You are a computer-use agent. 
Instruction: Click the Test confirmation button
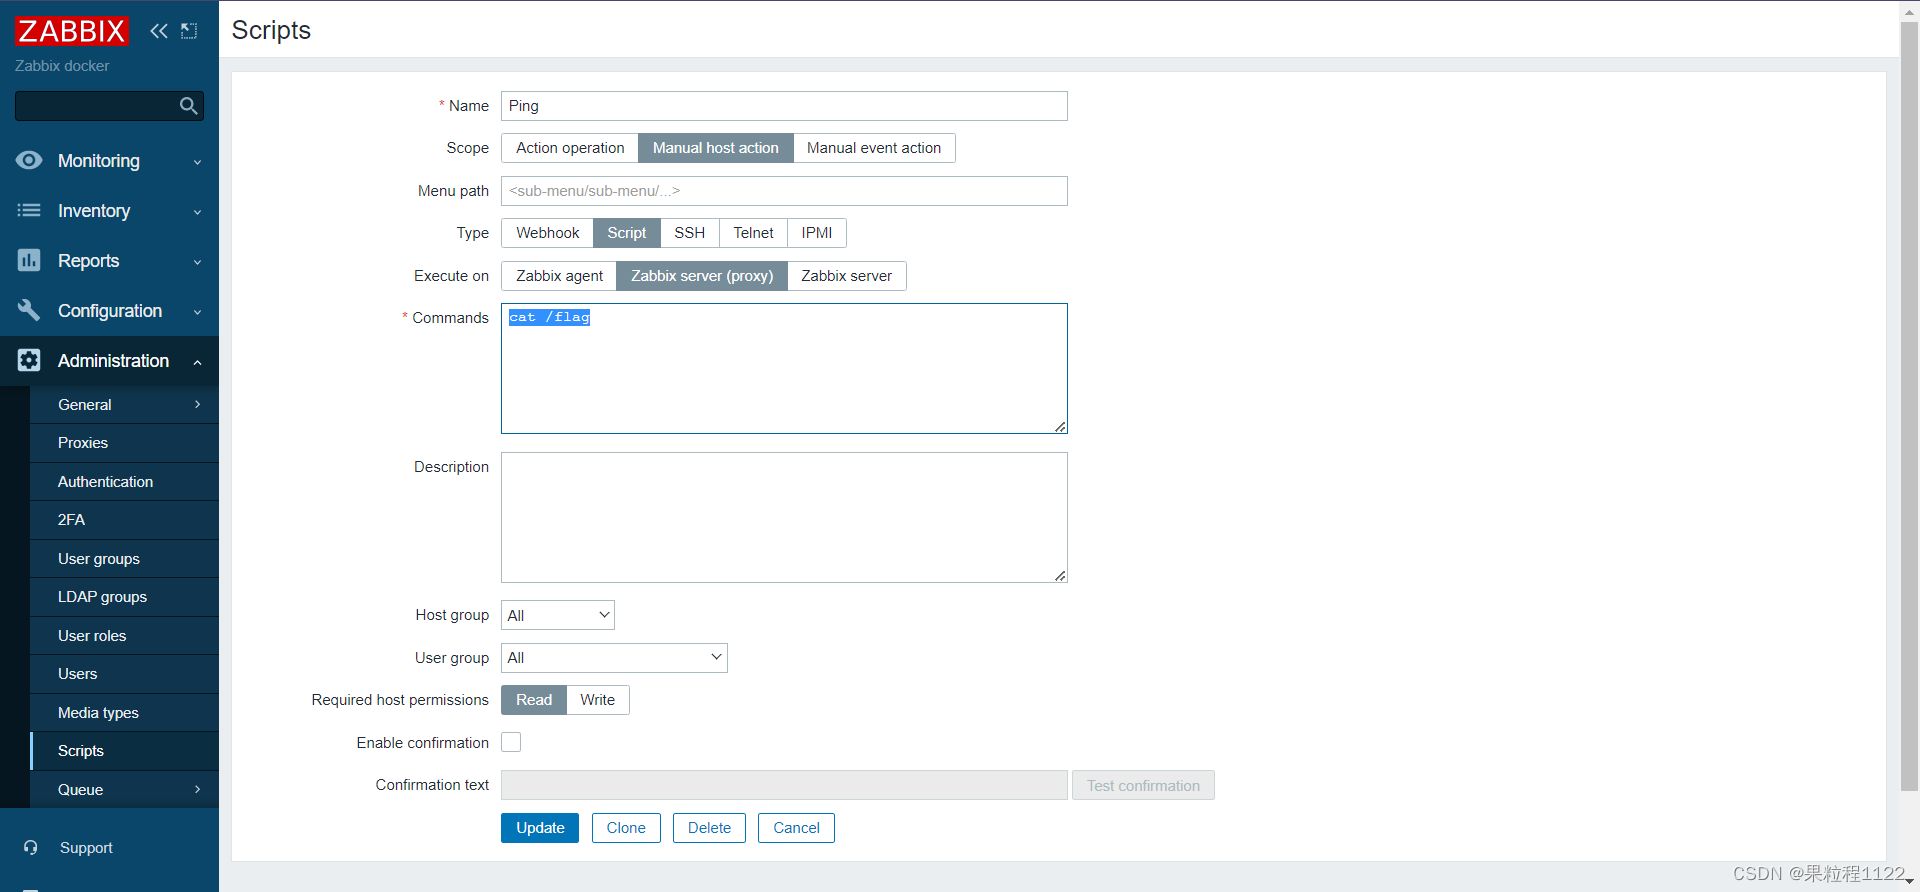click(1143, 785)
